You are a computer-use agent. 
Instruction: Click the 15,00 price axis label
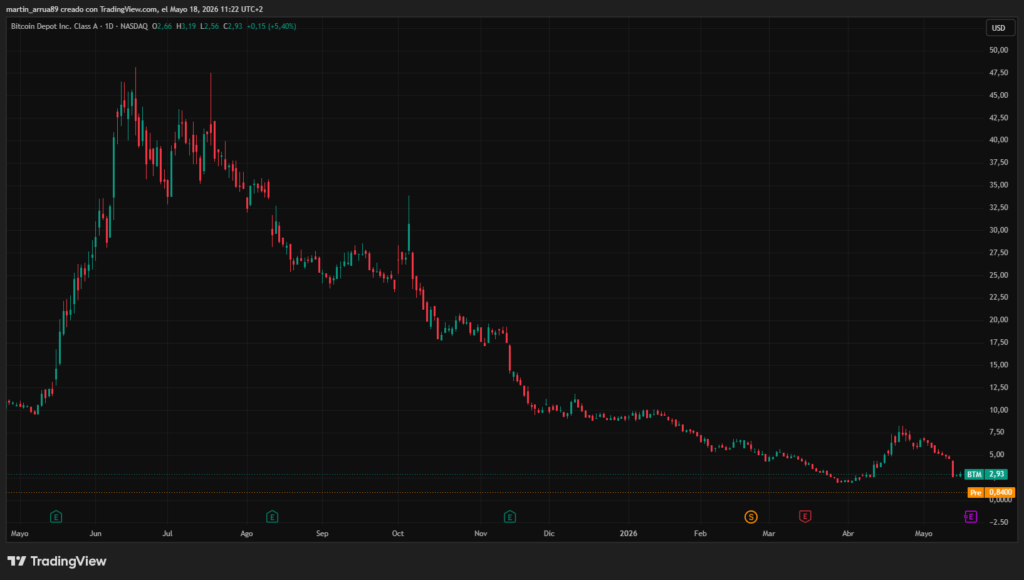(x=999, y=364)
